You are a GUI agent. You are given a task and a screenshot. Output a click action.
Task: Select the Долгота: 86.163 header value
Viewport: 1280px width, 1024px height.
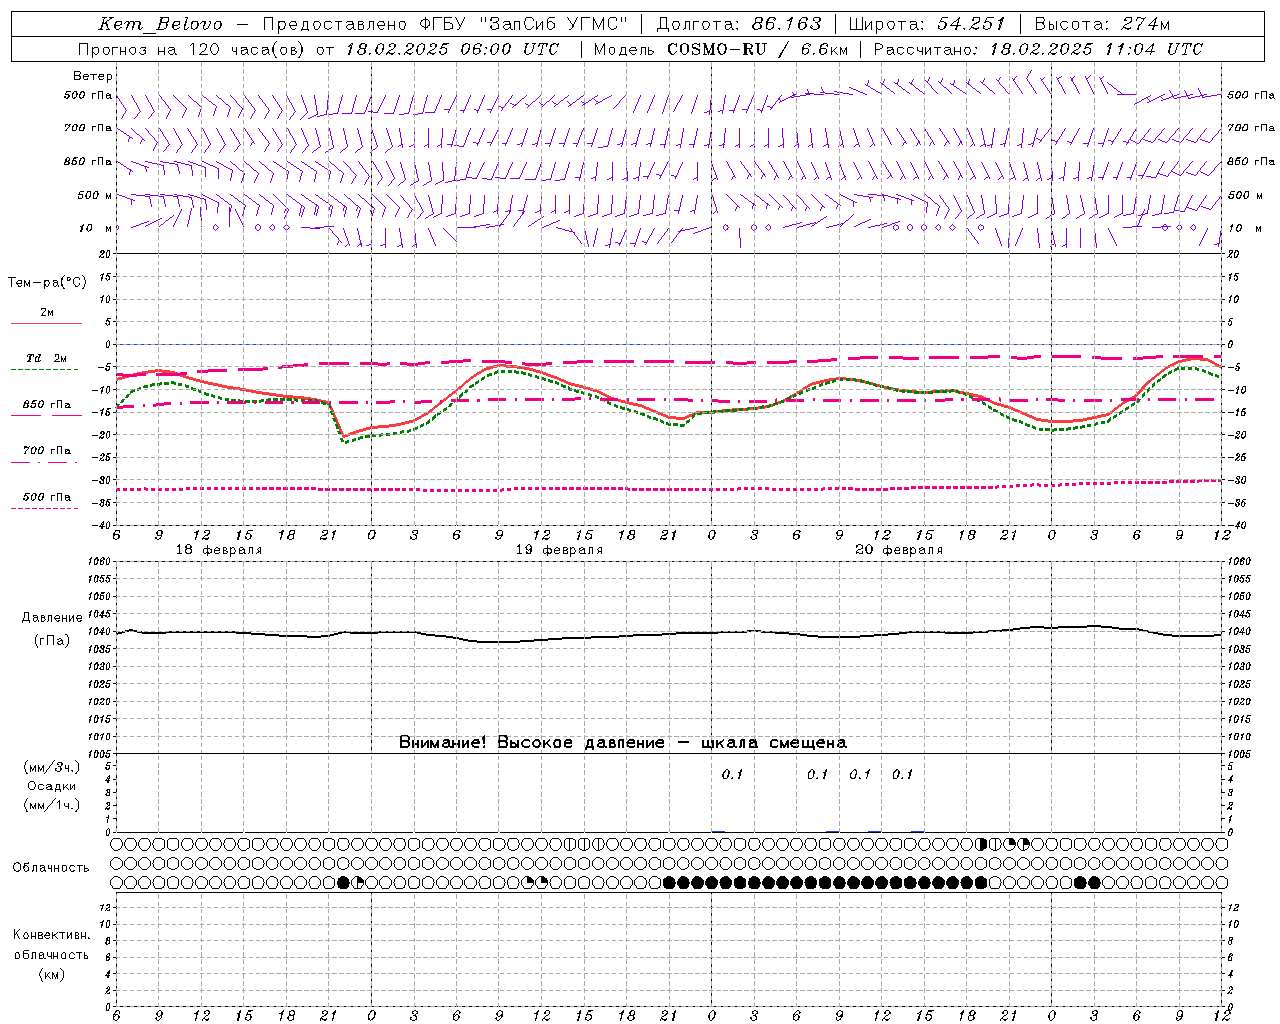pos(738,25)
